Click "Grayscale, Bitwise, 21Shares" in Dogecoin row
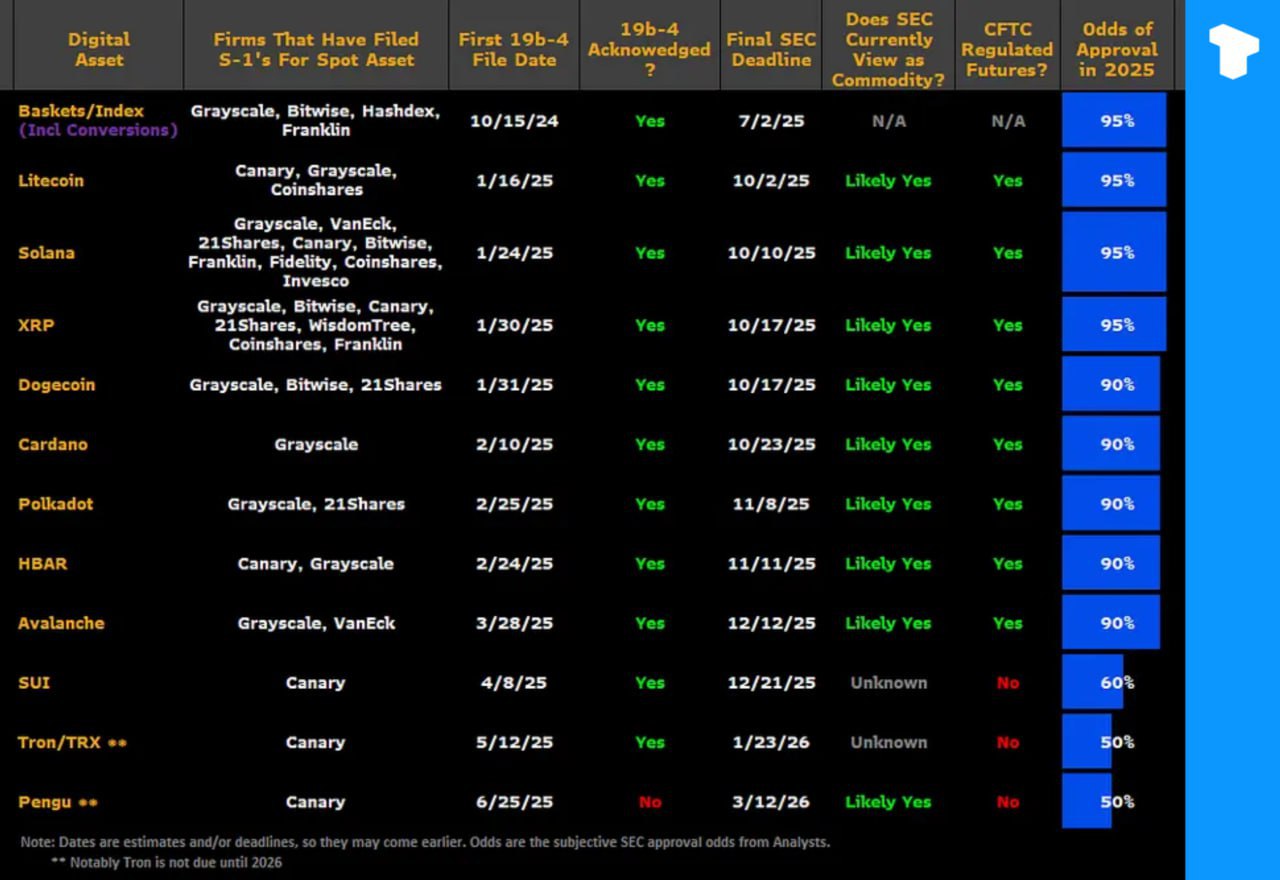Viewport: 1280px width, 880px height. pos(315,385)
